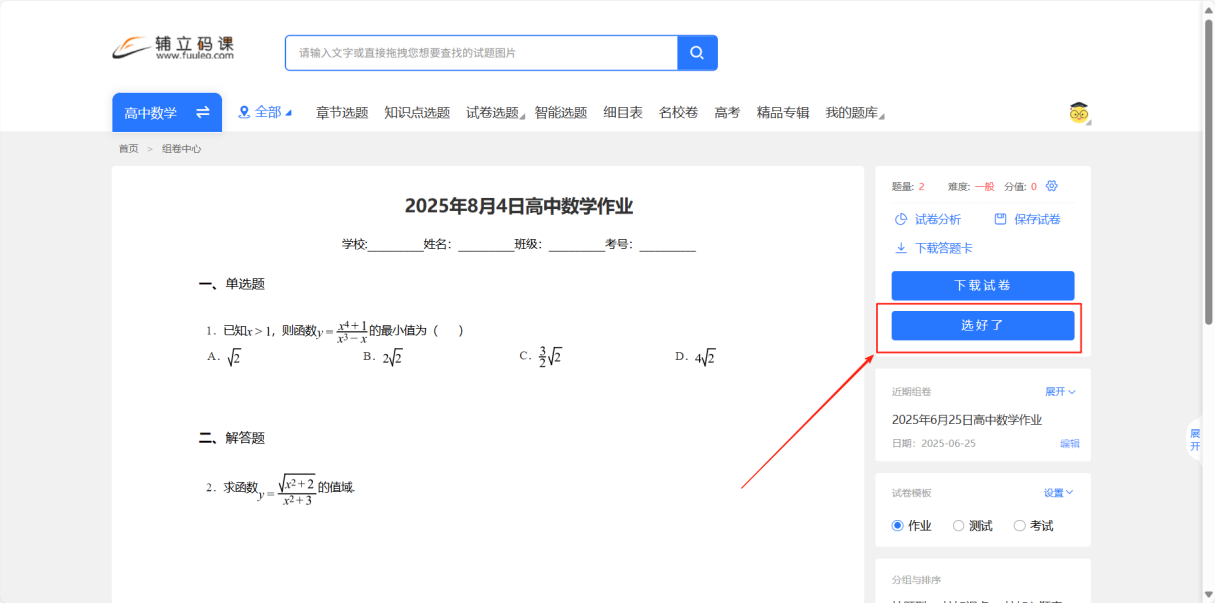Click the 姓名 blank field on paper
Image resolution: width=1215 pixels, height=603 pixels.
486,244
